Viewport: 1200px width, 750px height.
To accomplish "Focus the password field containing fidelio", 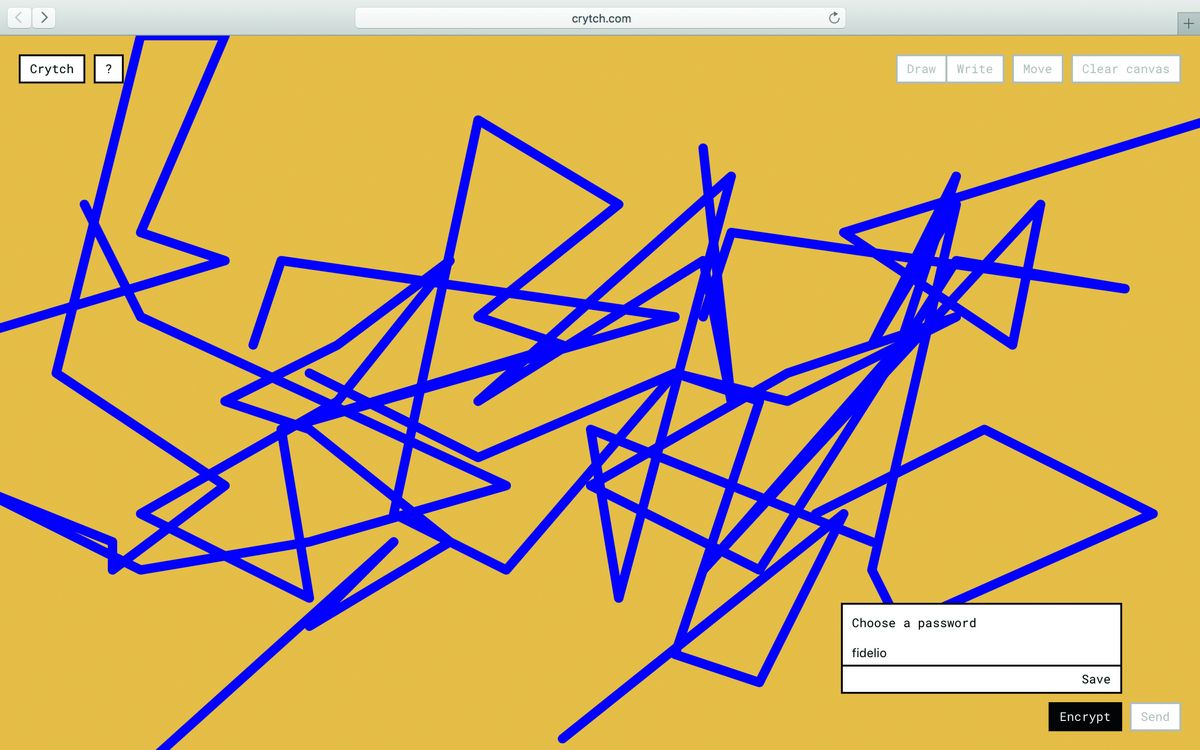I will point(980,653).
